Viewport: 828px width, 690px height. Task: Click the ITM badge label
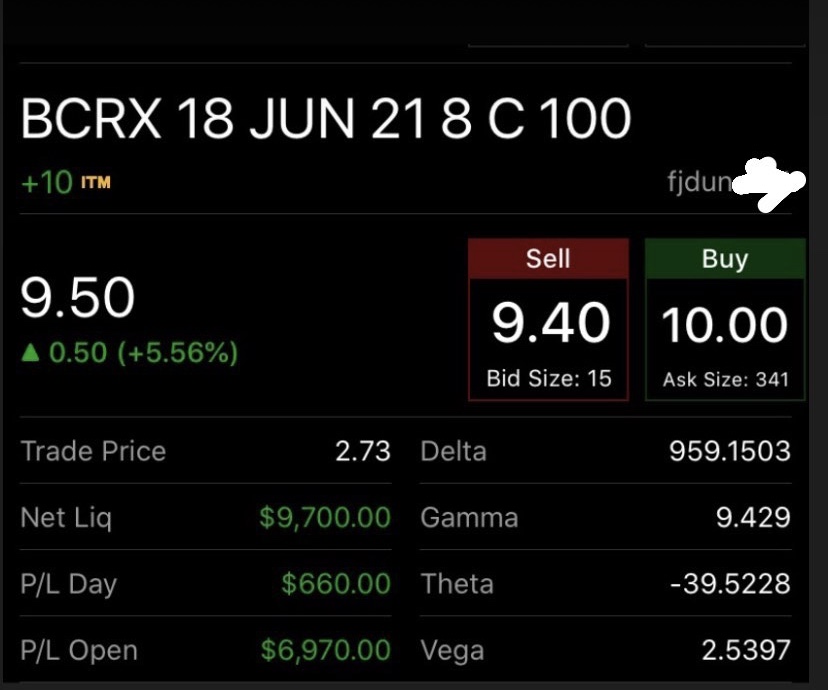point(96,183)
